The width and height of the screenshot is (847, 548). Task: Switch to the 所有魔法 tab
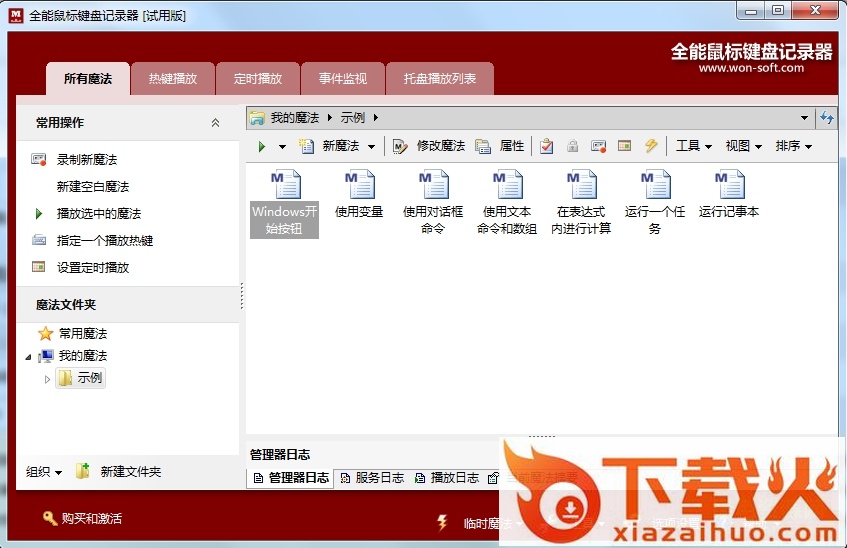(x=88, y=79)
